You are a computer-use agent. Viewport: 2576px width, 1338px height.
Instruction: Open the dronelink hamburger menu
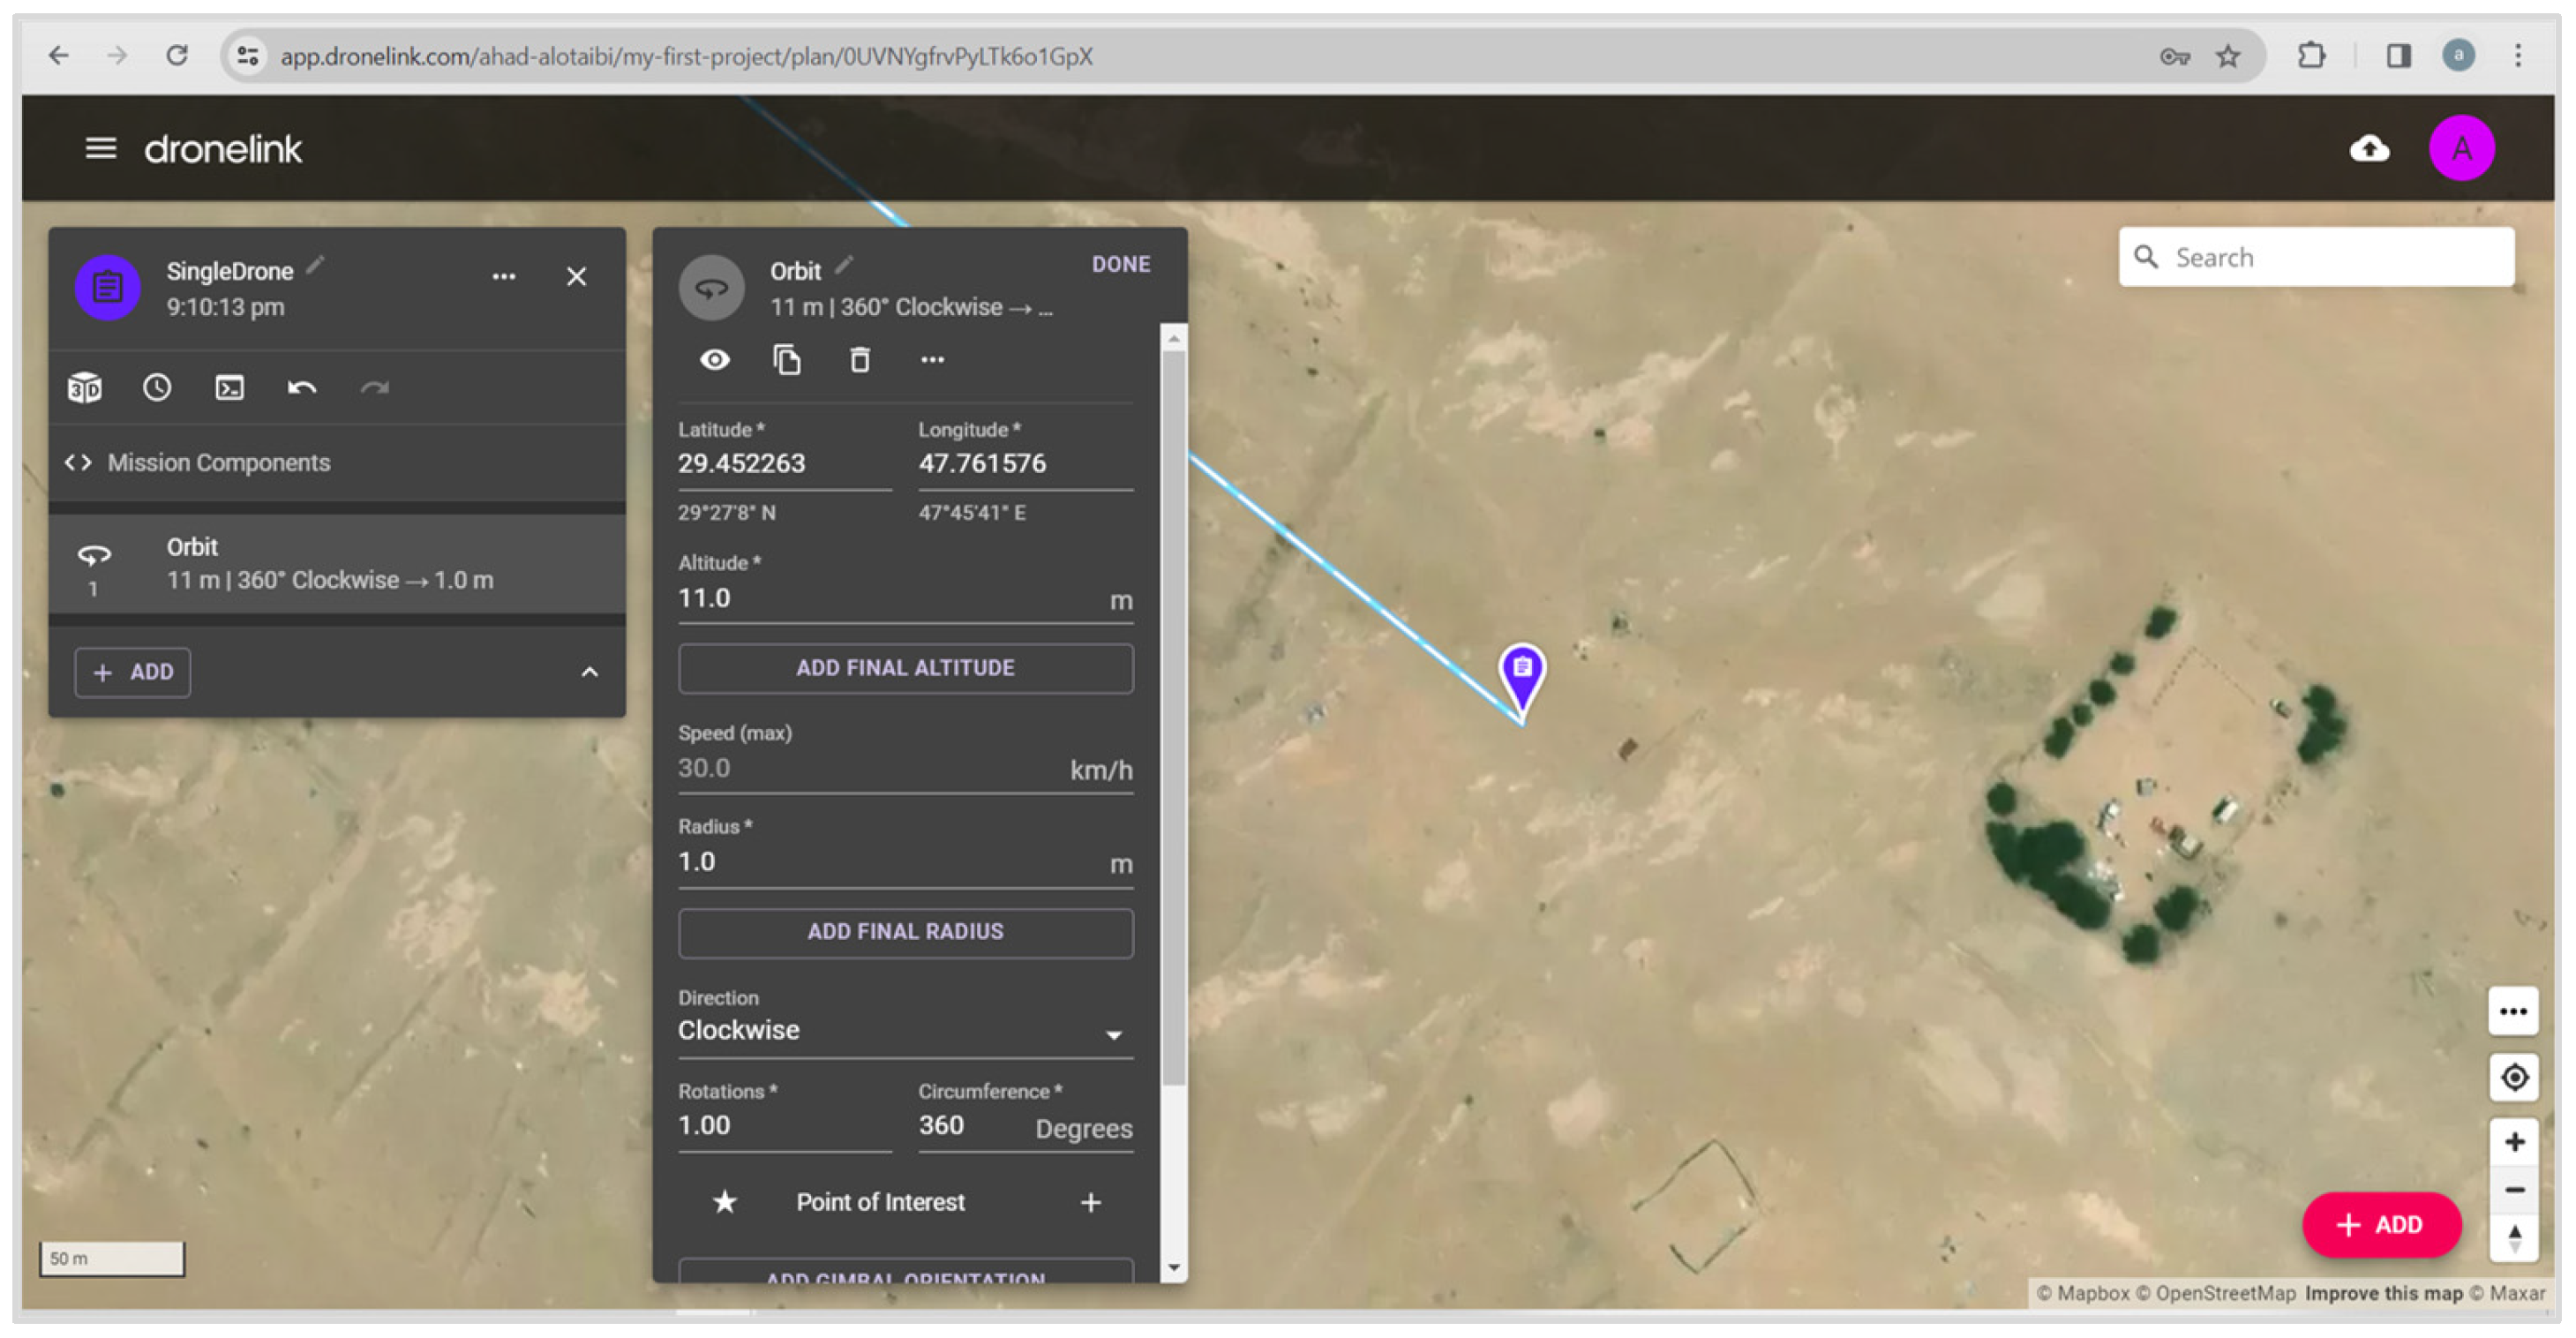click(101, 148)
